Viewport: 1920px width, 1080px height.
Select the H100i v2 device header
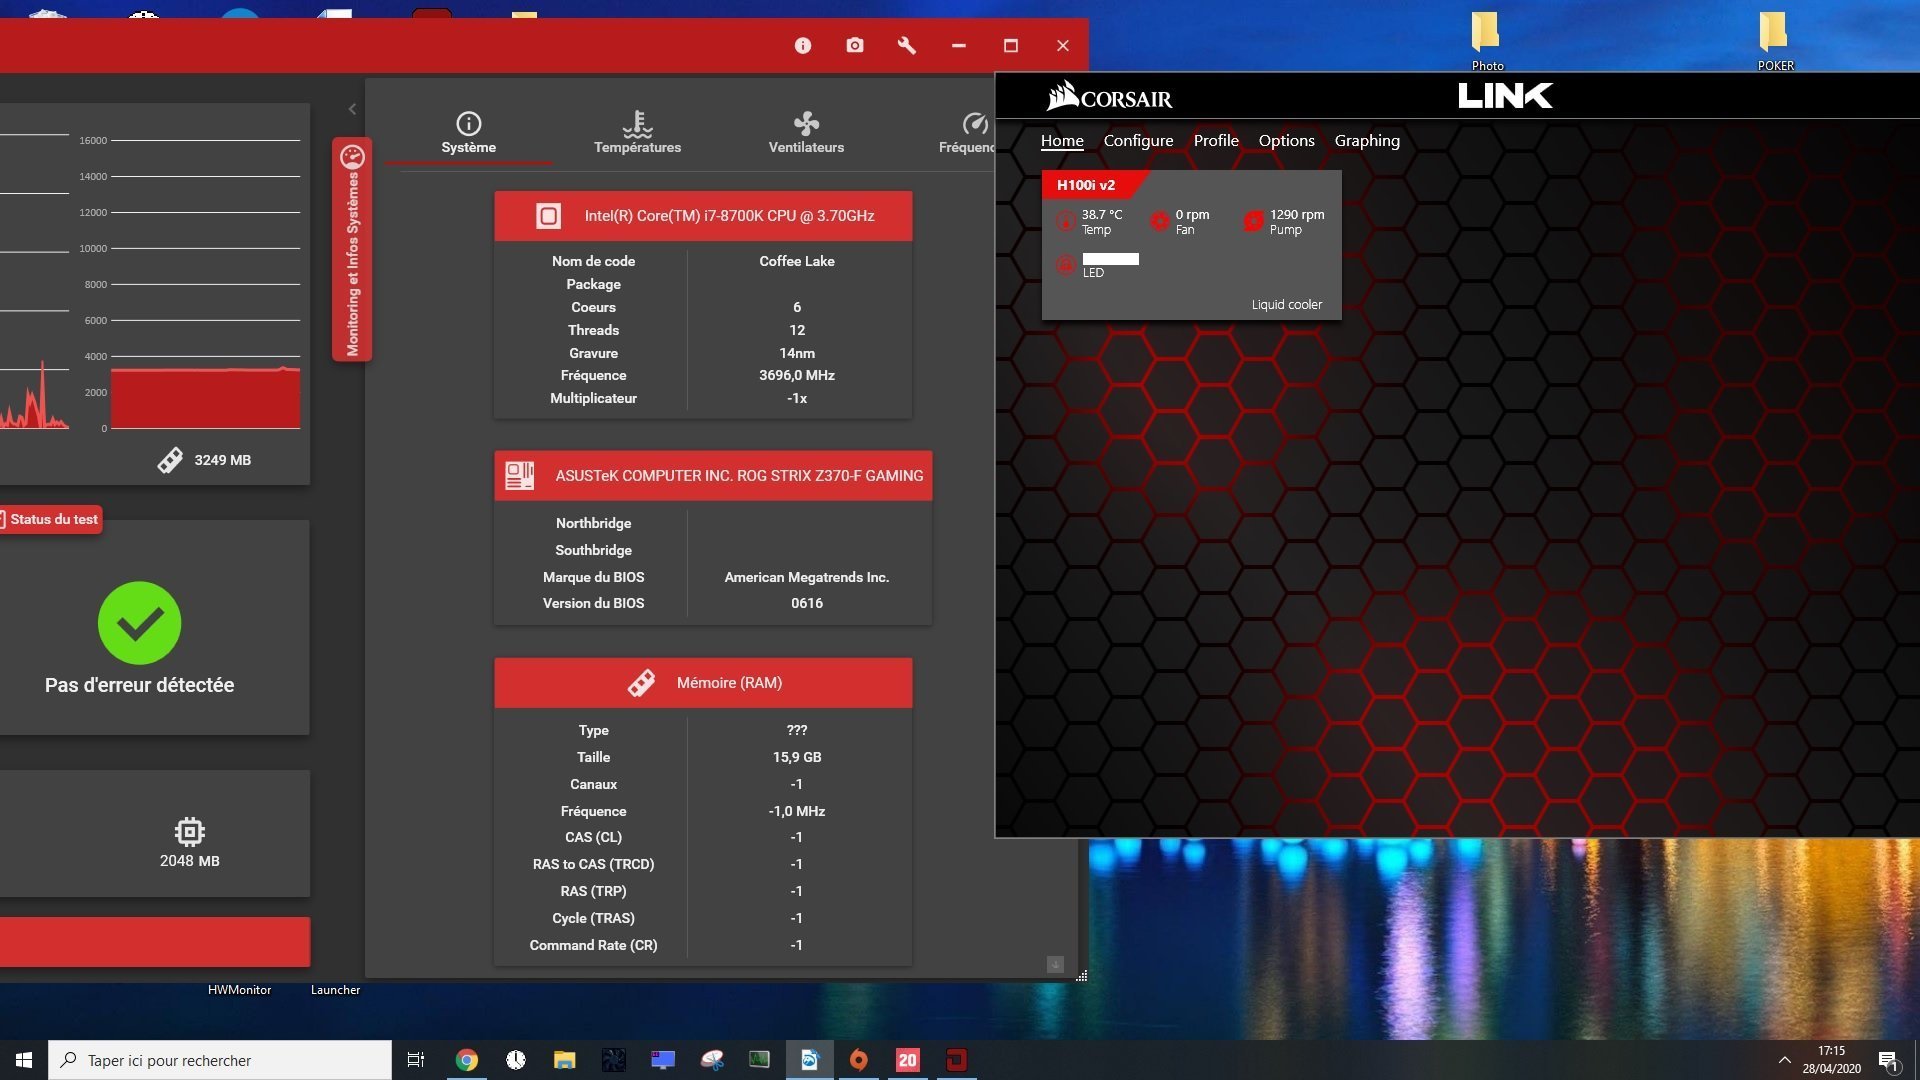pos(1086,185)
